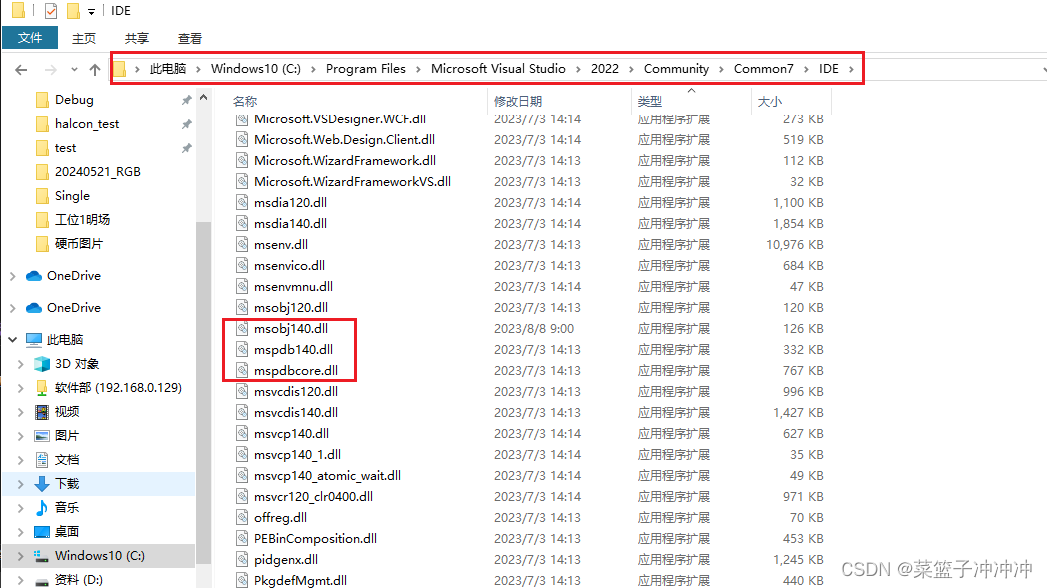Select Microsoft.Web.Design.Client.dll file name
Screen dimensions: 1047x588
pos(345,139)
